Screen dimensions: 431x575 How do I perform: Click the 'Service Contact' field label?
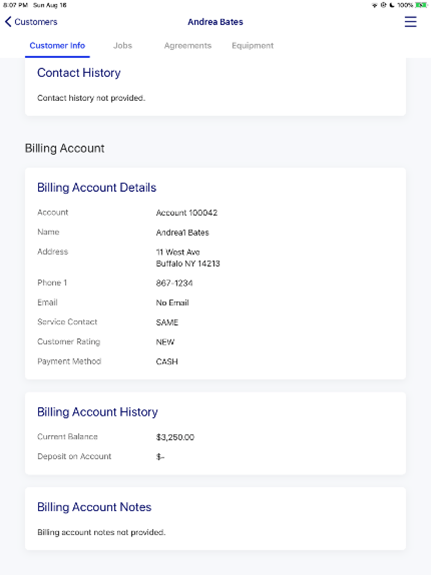coord(67,322)
